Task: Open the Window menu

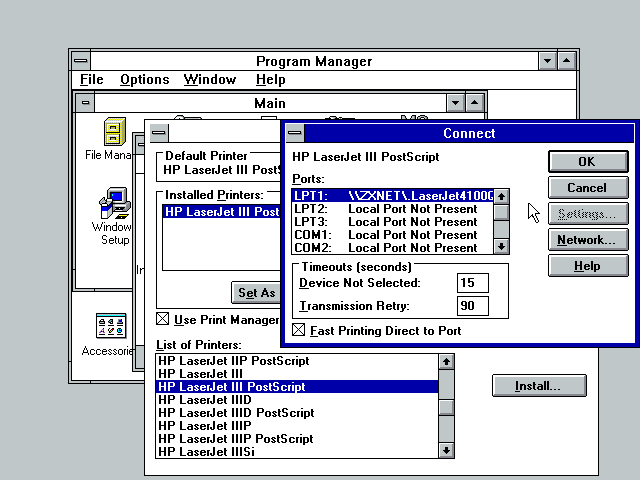Action: point(210,80)
